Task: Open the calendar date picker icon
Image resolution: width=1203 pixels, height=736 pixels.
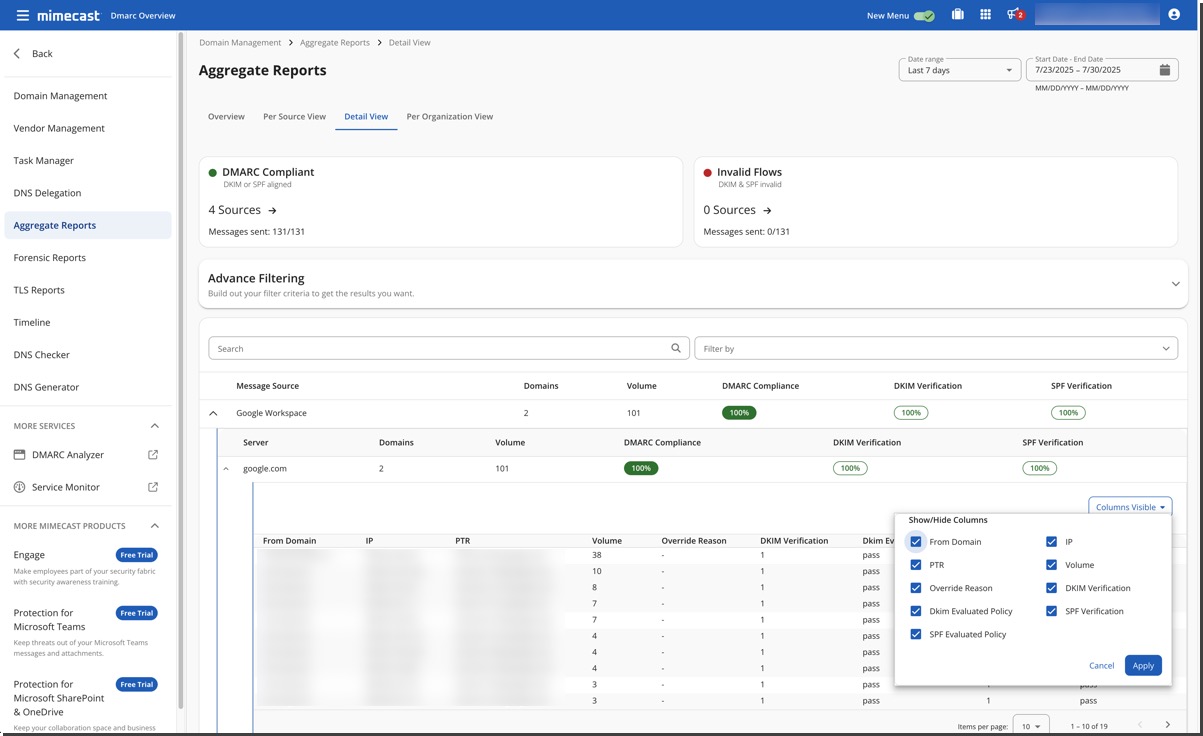Action: [x=1165, y=70]
